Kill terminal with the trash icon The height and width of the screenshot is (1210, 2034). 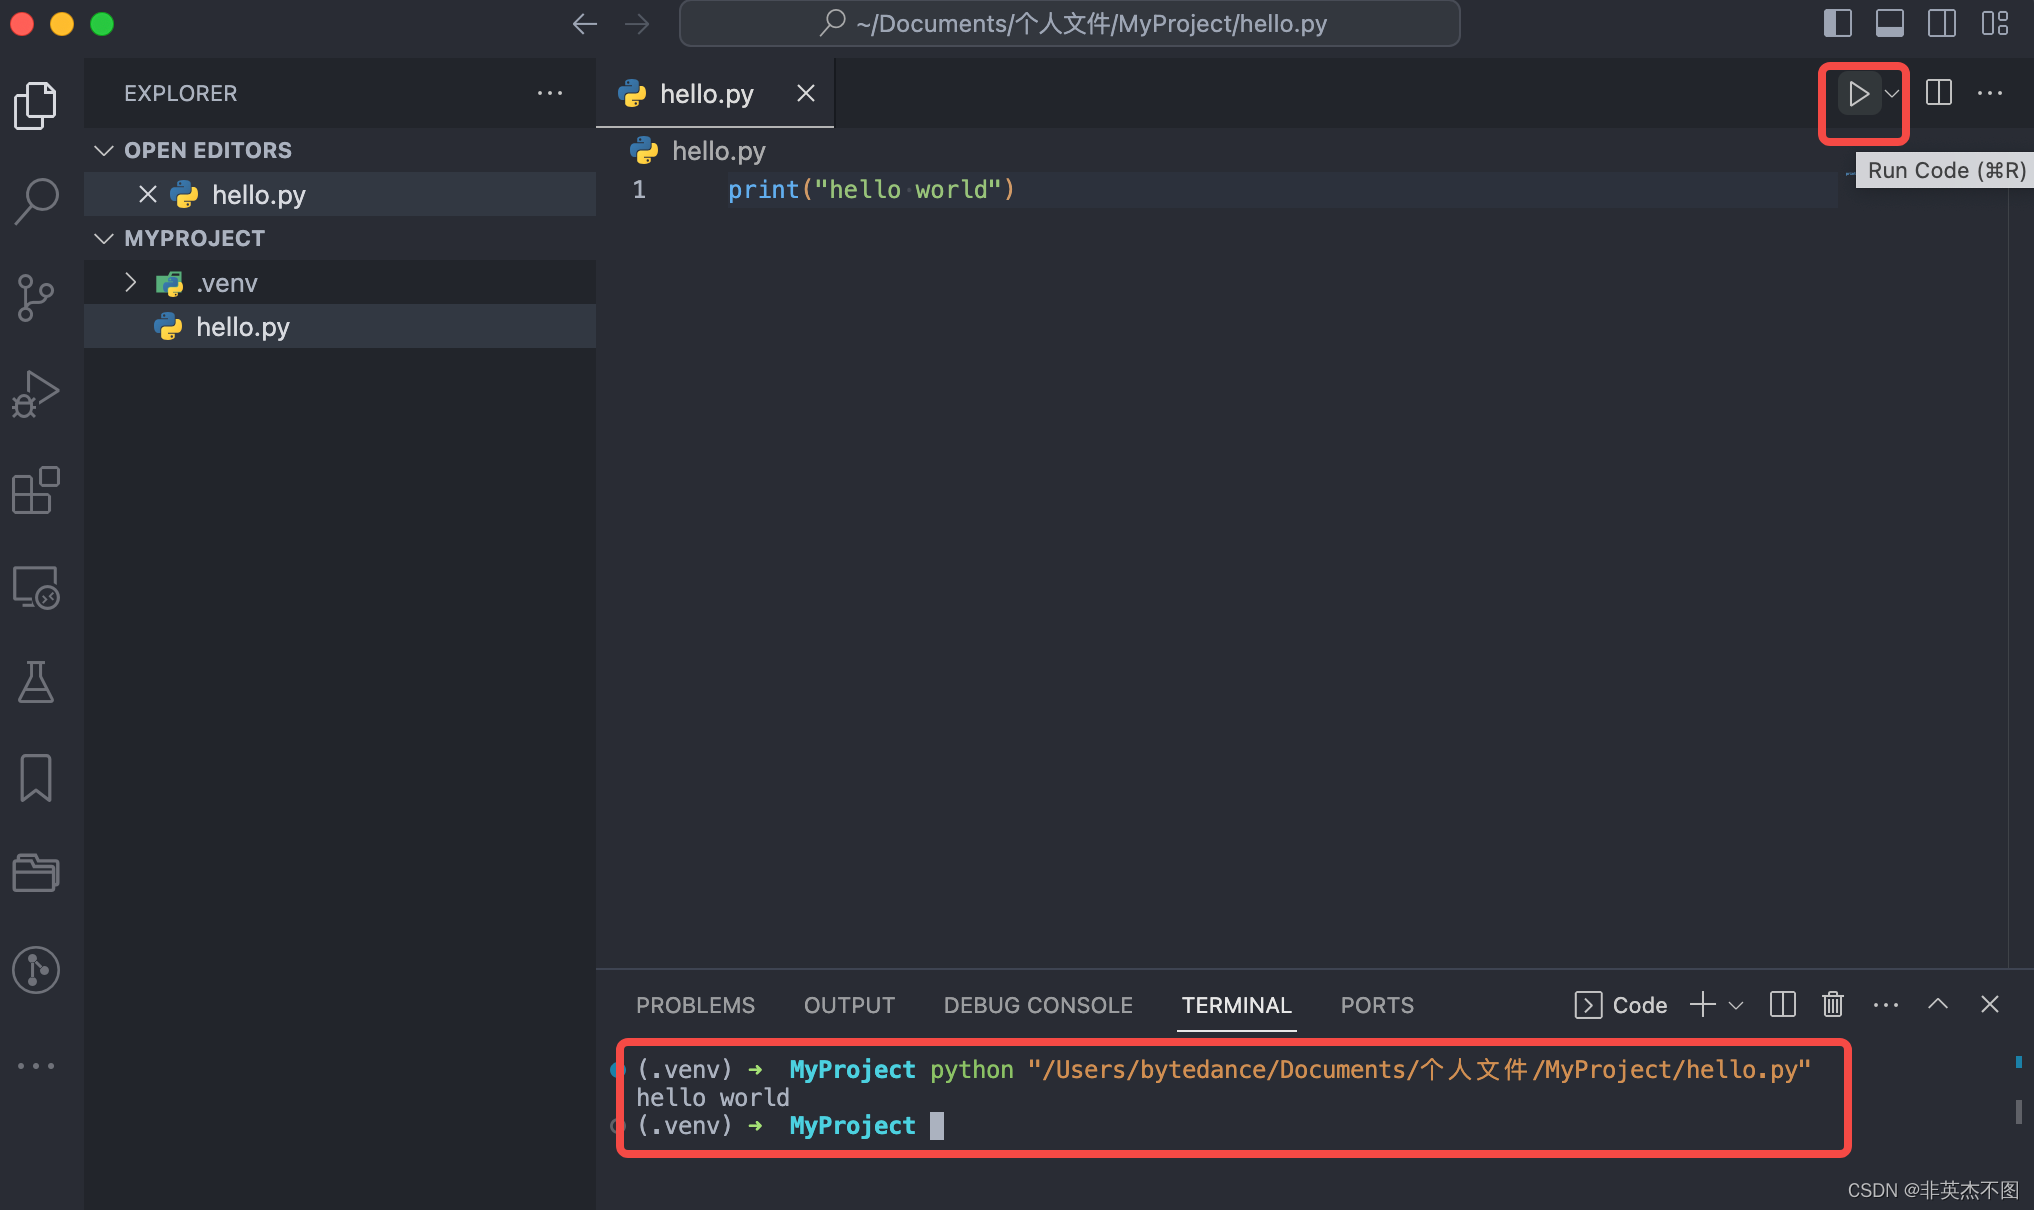(x=1832, y=1004)
